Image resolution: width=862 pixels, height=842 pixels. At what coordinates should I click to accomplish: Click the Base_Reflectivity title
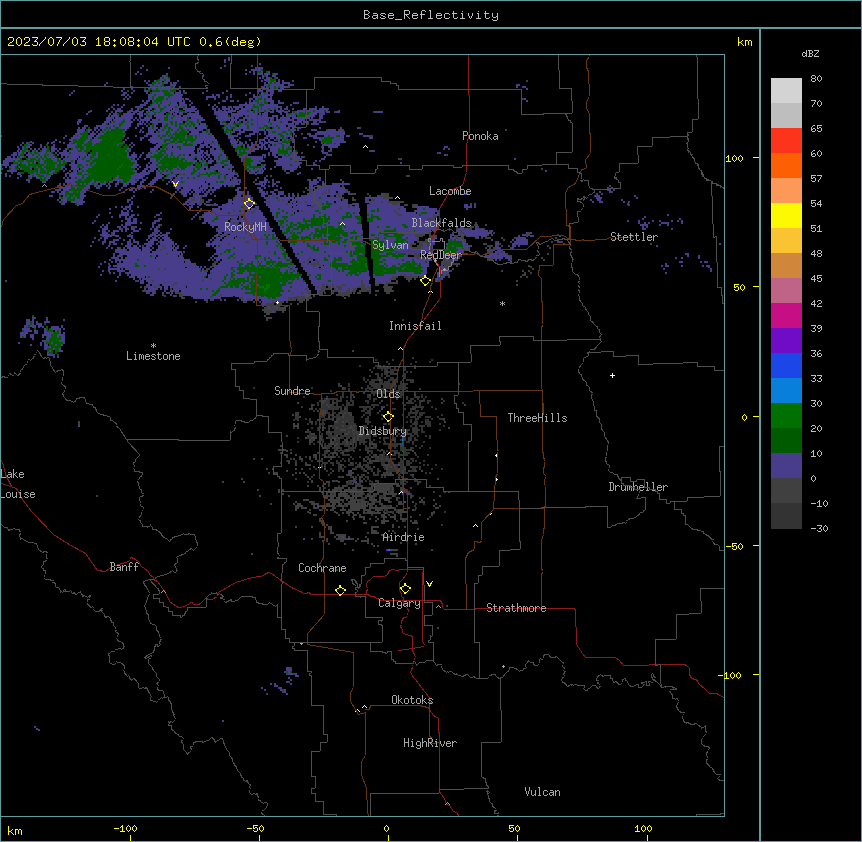point(431,15)
